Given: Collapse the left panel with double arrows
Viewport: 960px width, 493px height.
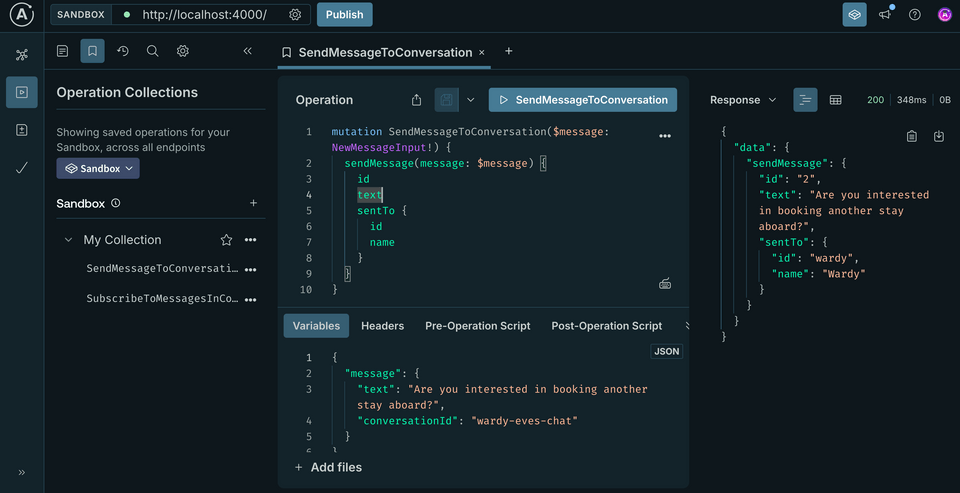Looking at the screenshot, I should 247,51.
